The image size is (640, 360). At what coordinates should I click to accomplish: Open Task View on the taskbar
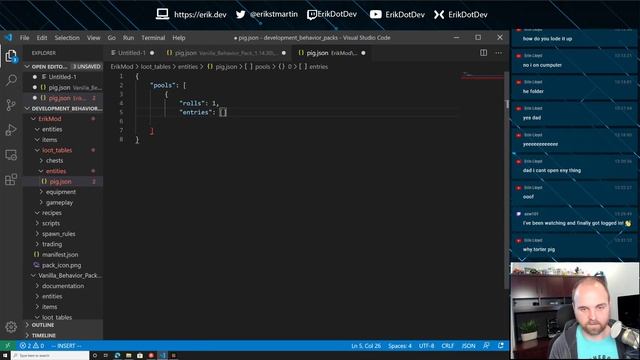coord(106,356)
